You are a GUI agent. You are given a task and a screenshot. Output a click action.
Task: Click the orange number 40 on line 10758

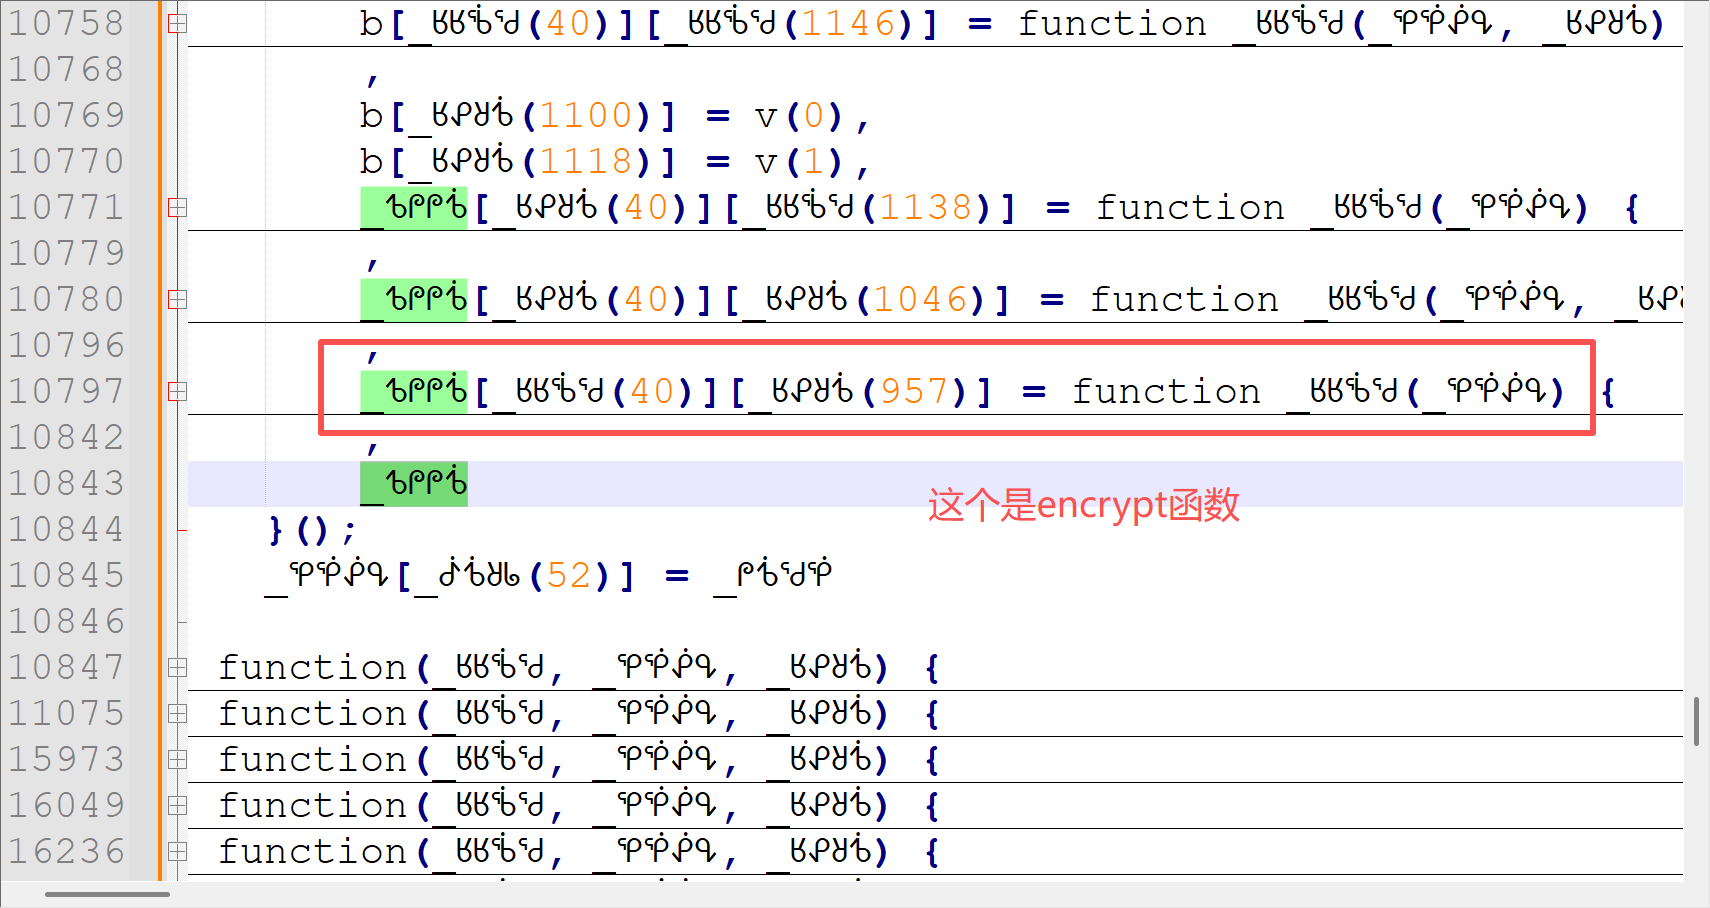point(567,23)
